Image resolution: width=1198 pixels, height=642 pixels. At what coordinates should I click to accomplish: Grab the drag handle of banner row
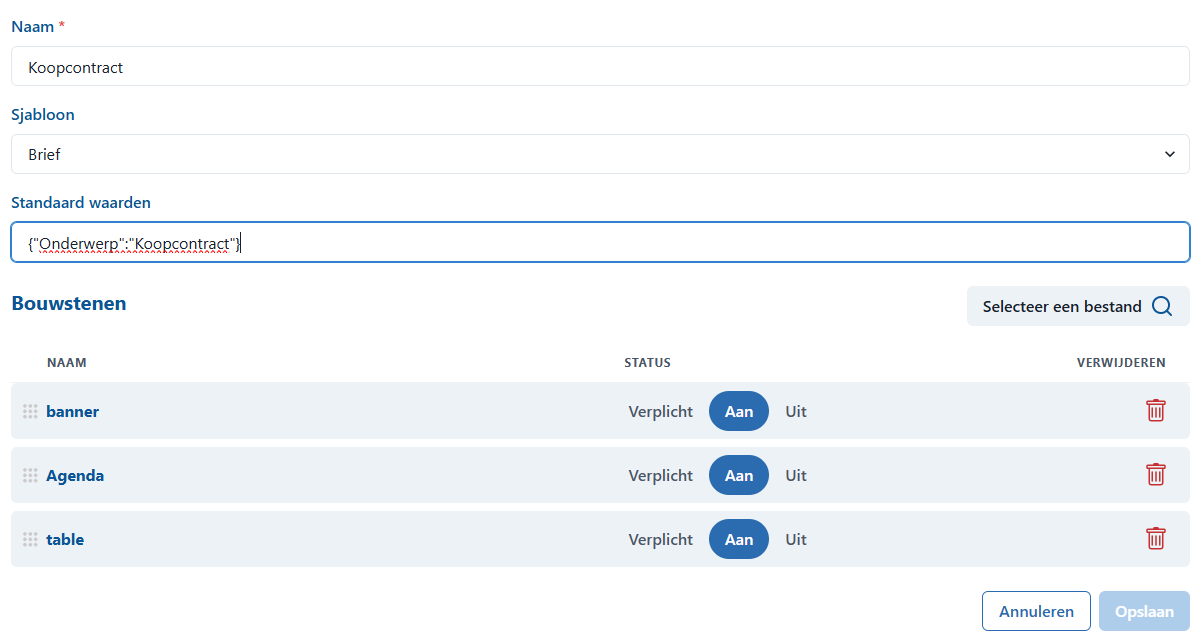coord(30,411)
